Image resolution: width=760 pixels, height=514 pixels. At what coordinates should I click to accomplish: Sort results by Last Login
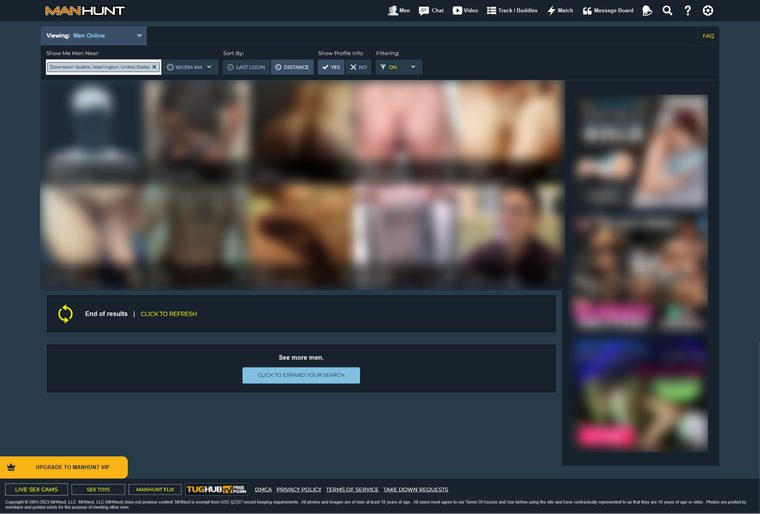(x=246, y=67)
